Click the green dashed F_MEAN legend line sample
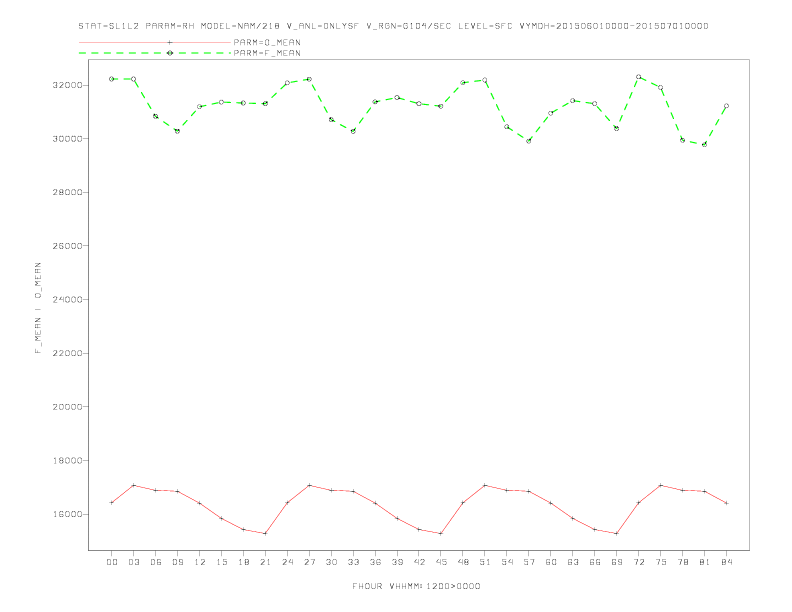This screenshot has width=792, height=612. pyautogui.click(x=155, y=53)
